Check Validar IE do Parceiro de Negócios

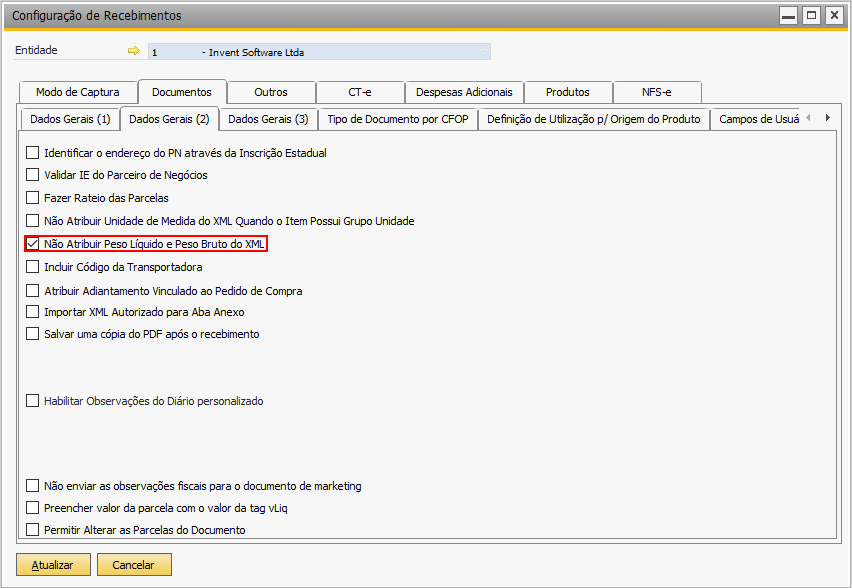[x=33, y=174]
